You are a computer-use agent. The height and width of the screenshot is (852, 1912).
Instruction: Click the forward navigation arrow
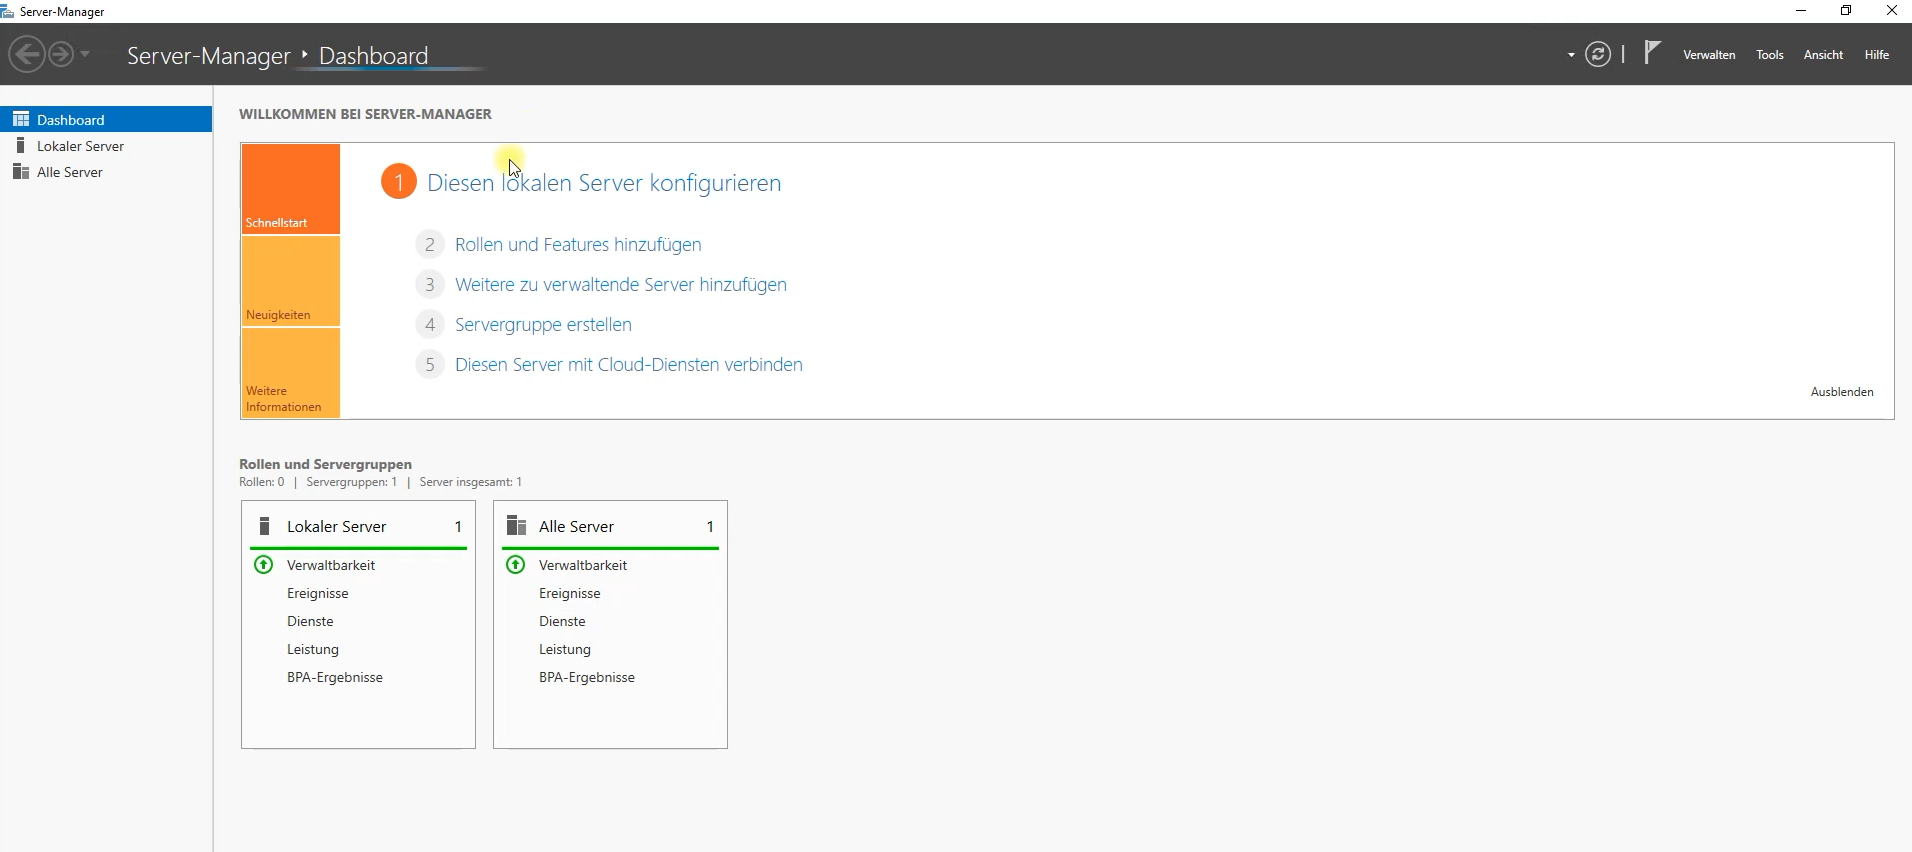pyautogui.click(x=61, y=54)
